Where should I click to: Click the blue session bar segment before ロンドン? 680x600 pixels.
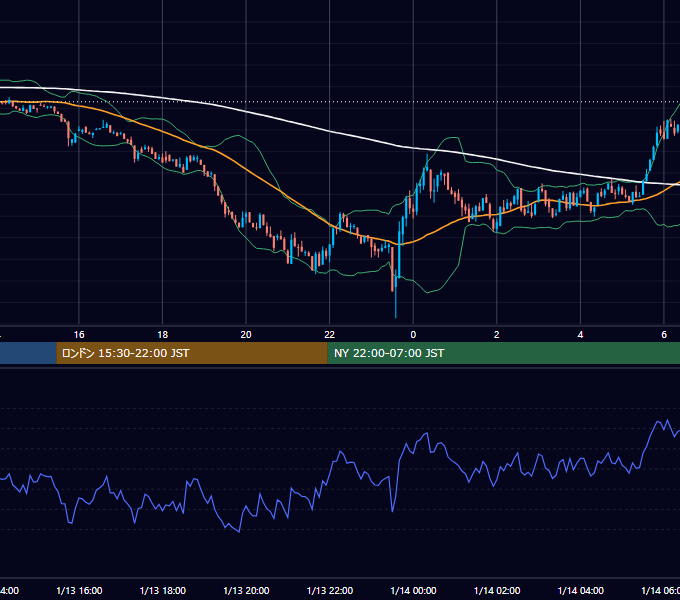pyautogui.click(x=28, y=353)
